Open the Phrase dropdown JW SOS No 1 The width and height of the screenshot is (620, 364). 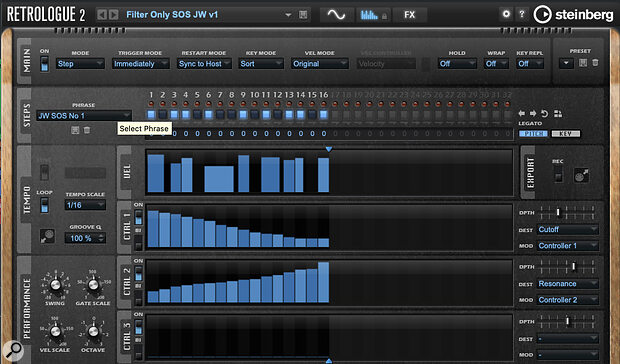coord(84,115)
